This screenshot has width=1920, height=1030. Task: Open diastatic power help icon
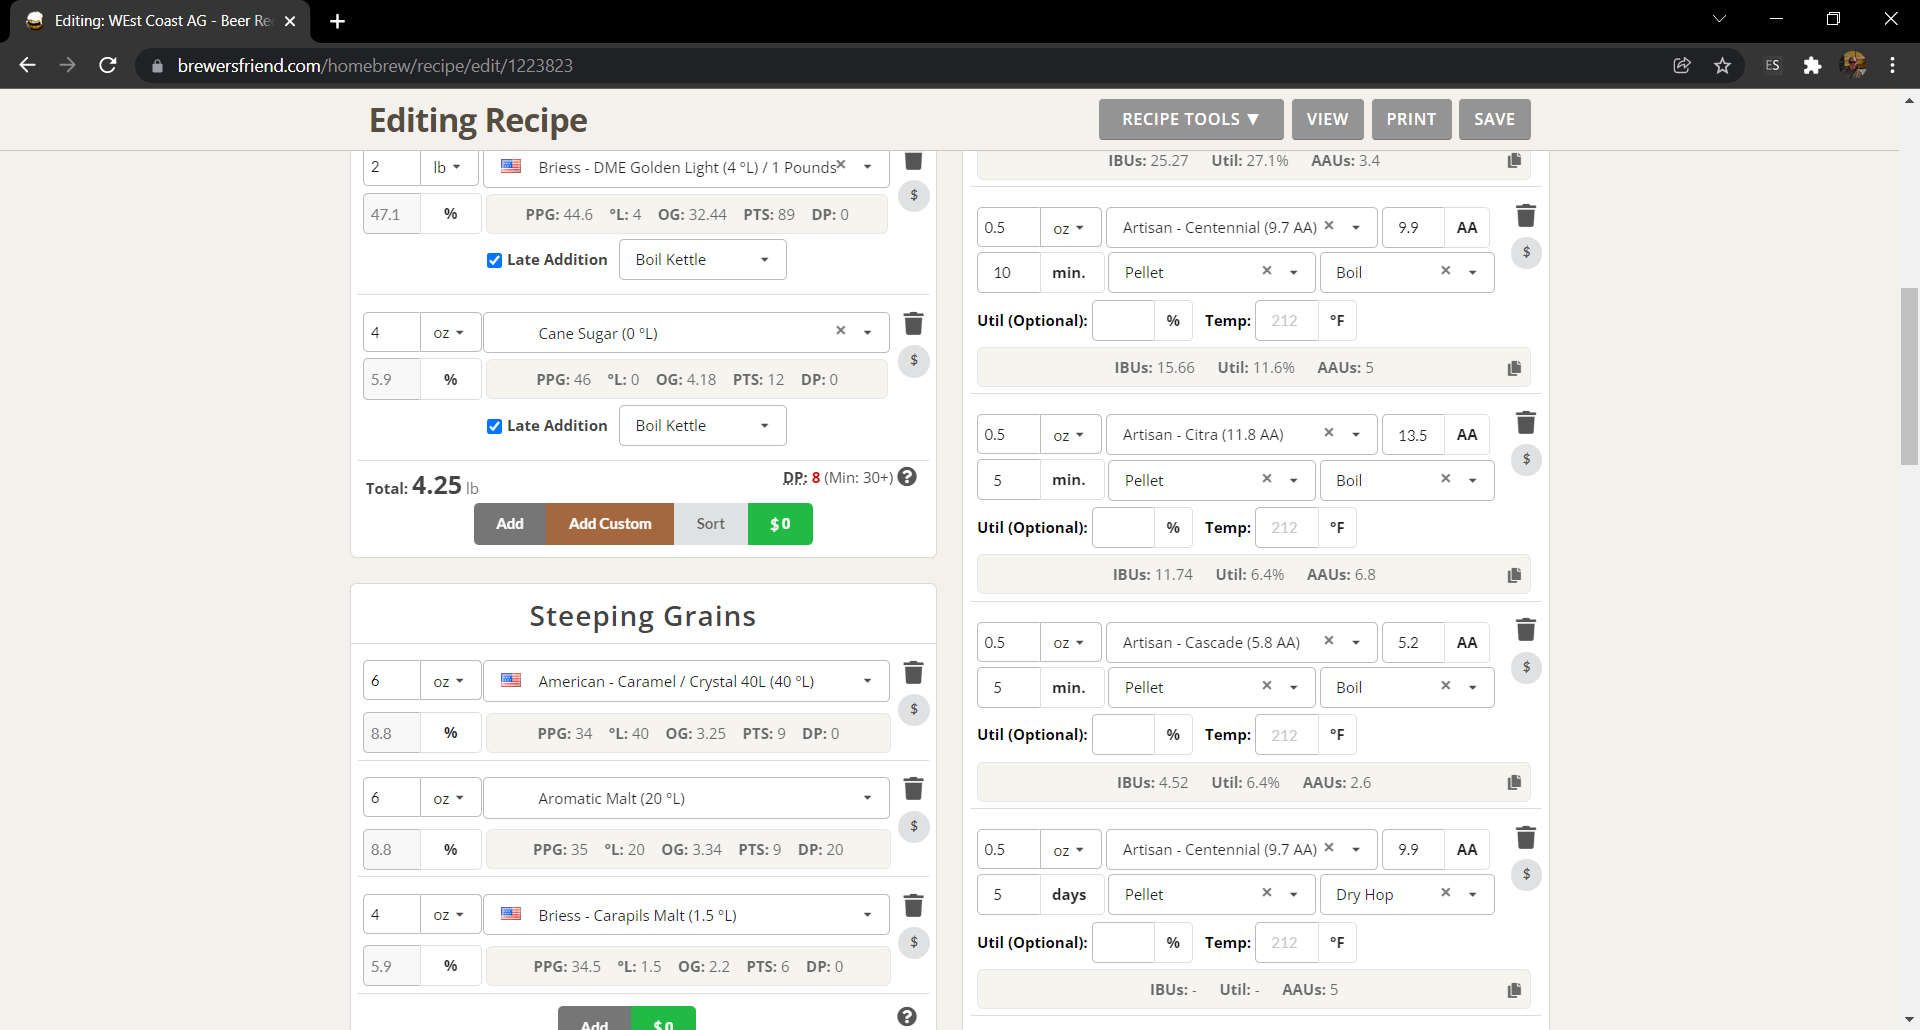[x=907, y=477]
